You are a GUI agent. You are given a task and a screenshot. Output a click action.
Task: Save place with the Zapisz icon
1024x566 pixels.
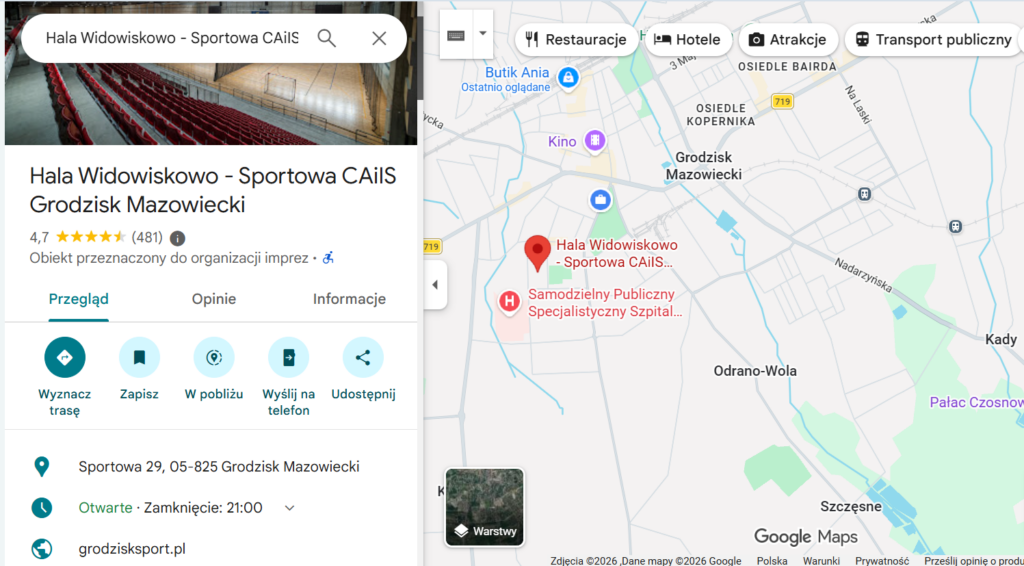139,357
